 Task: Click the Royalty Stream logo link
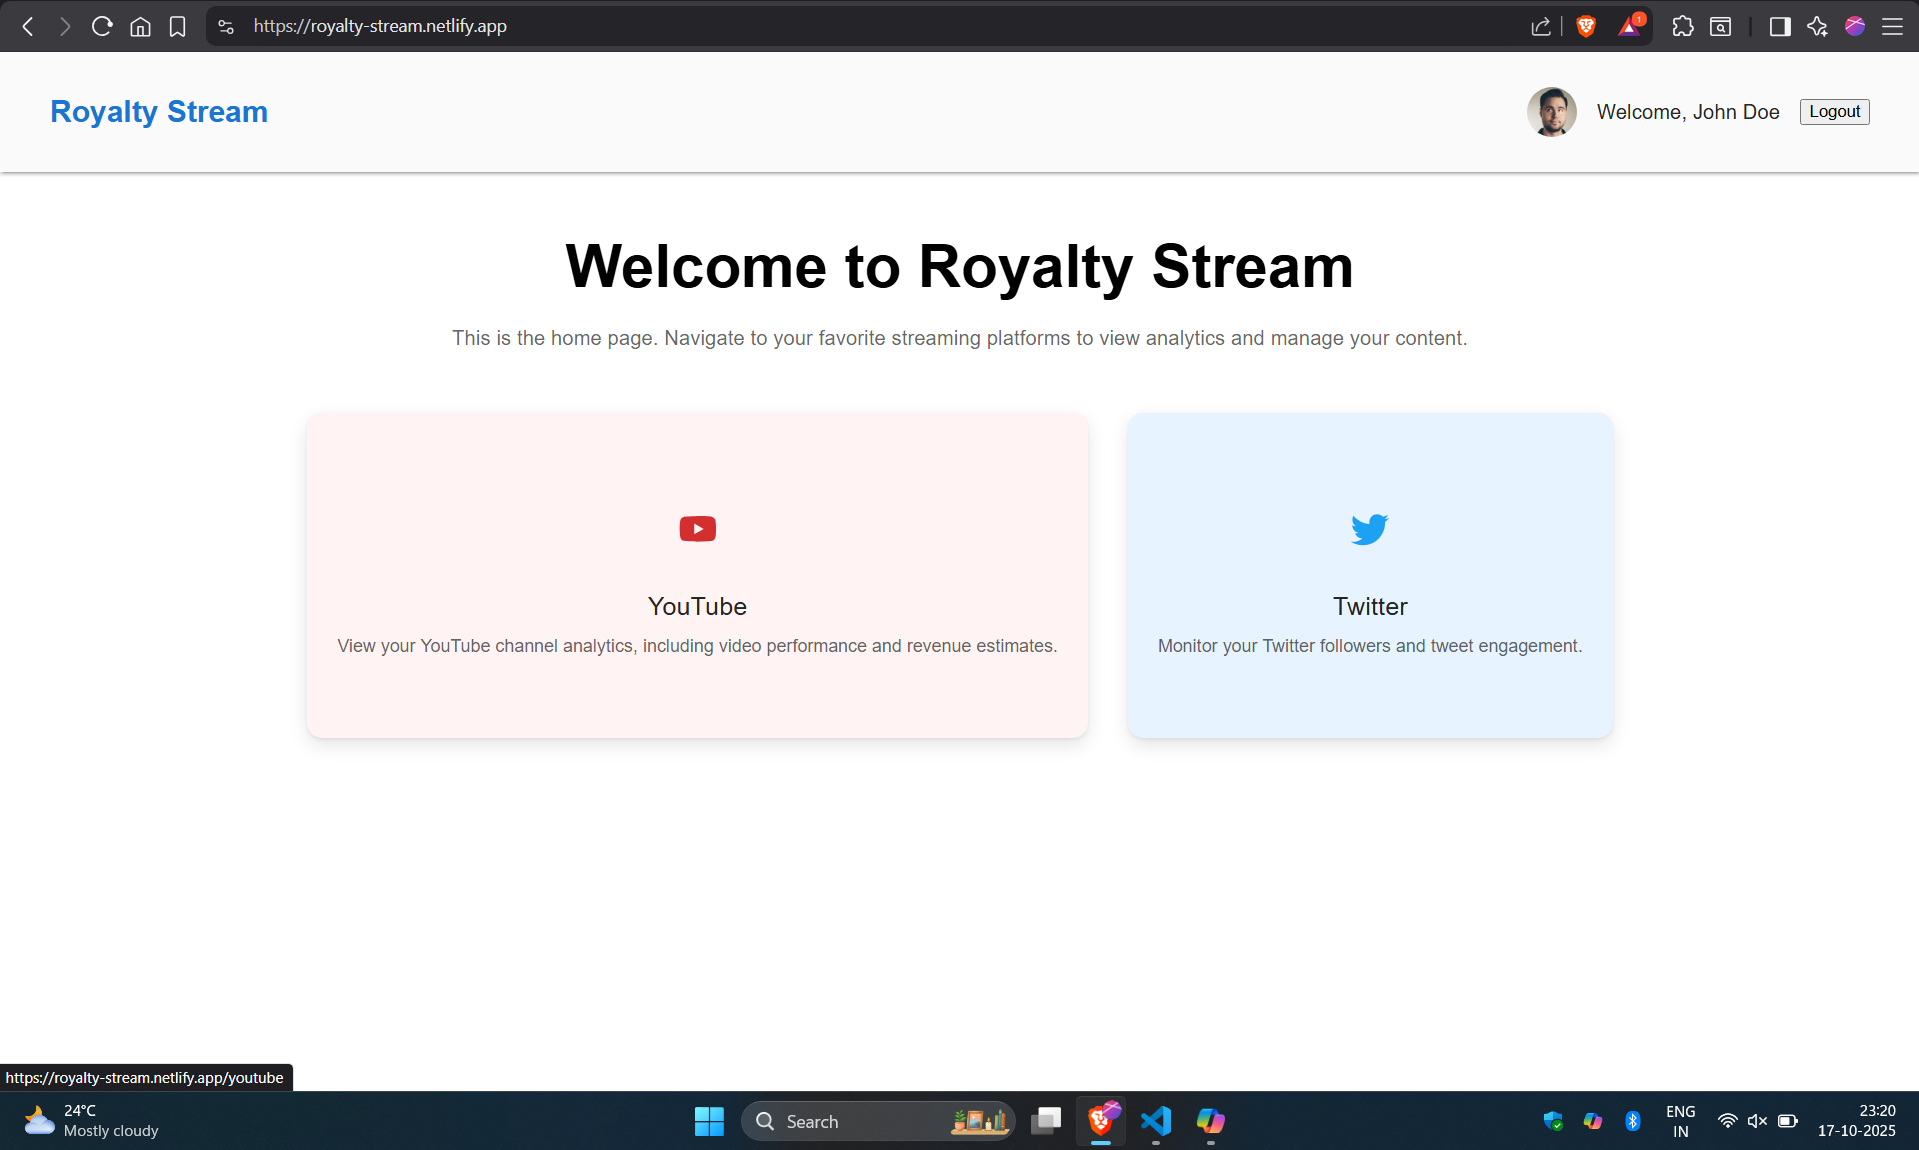point(159,112)
